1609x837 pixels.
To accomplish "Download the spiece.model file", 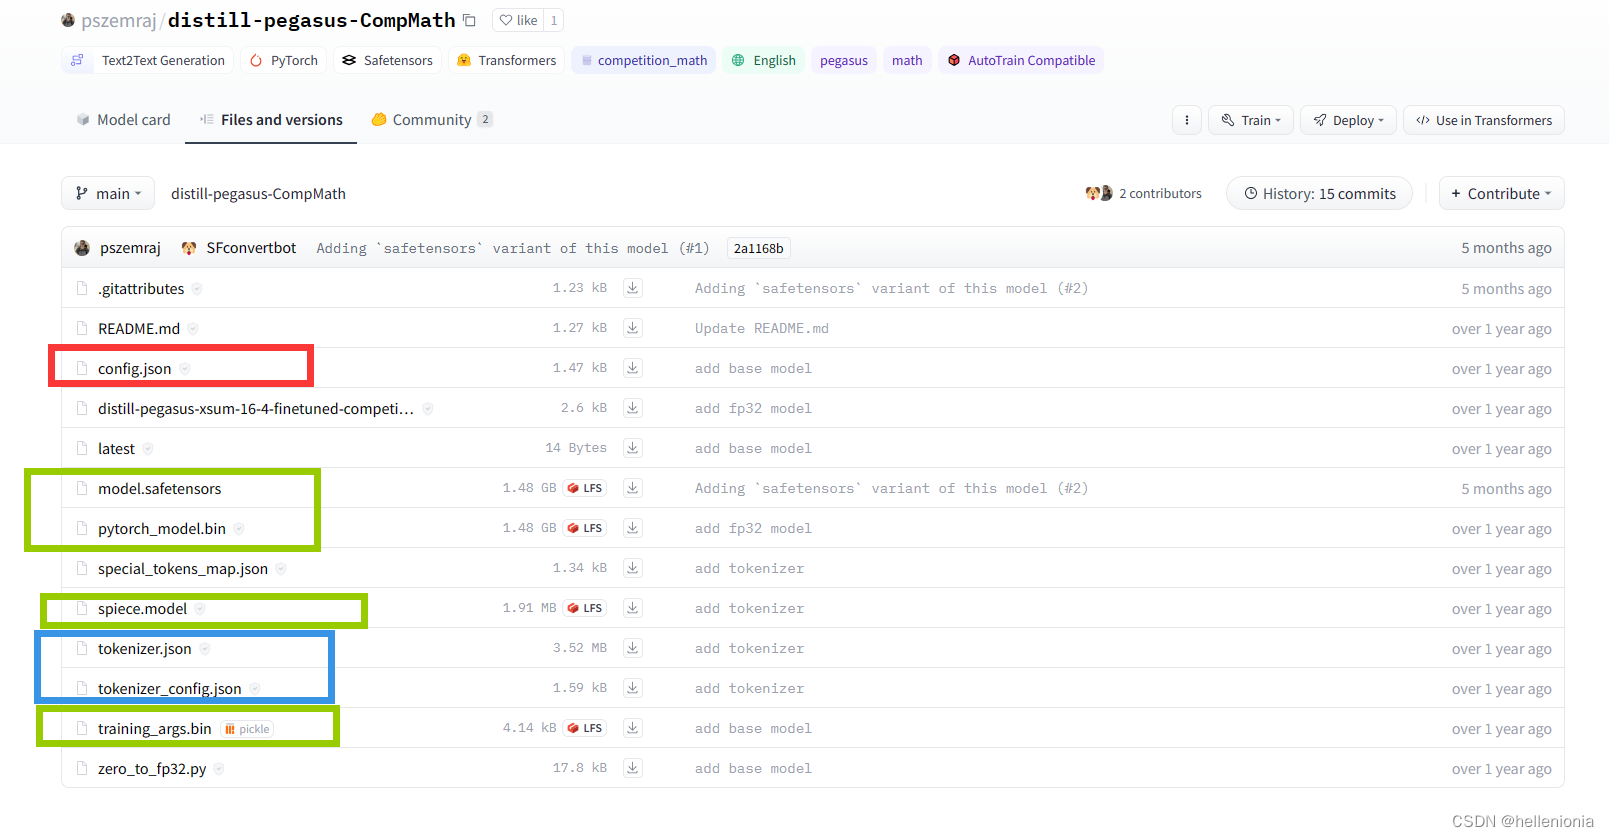I will coord(633,608).
